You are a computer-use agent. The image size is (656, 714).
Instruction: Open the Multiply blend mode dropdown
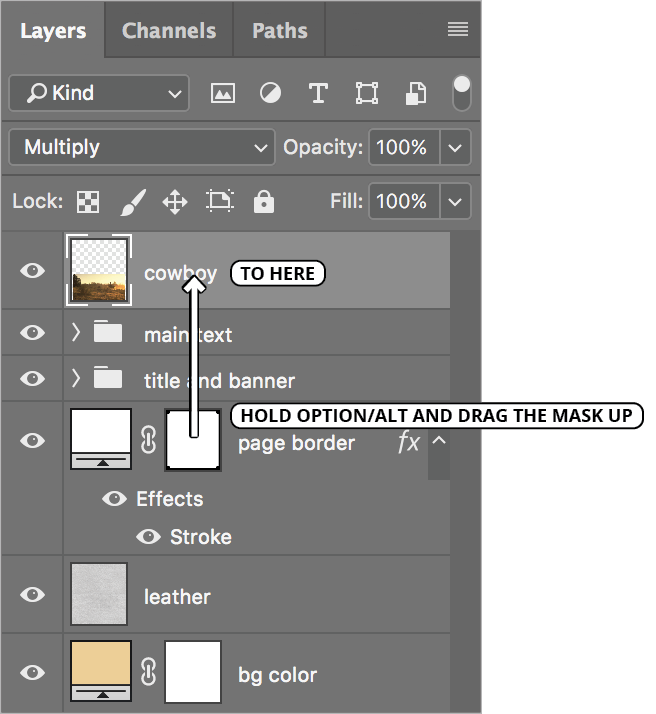142,147
